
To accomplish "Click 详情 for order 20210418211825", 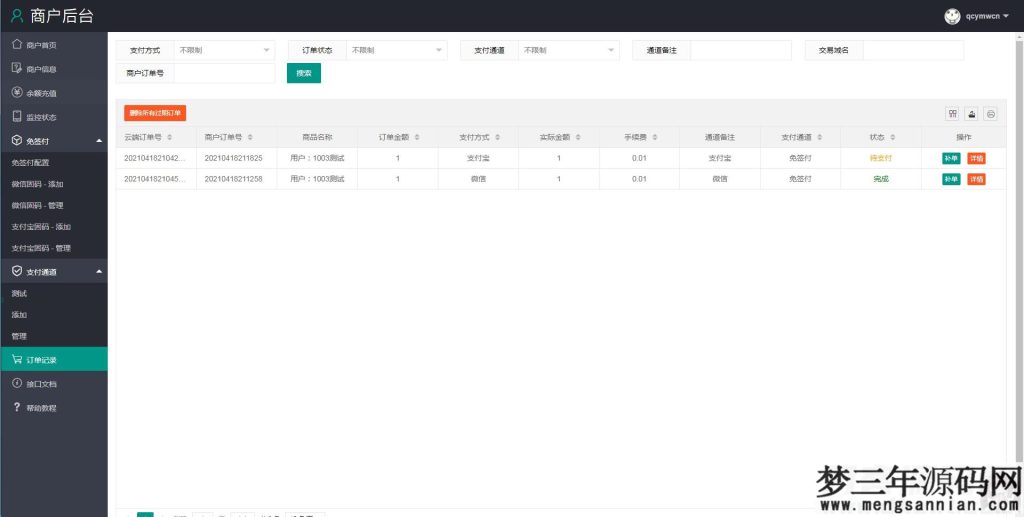I will (x=976, y=158).
